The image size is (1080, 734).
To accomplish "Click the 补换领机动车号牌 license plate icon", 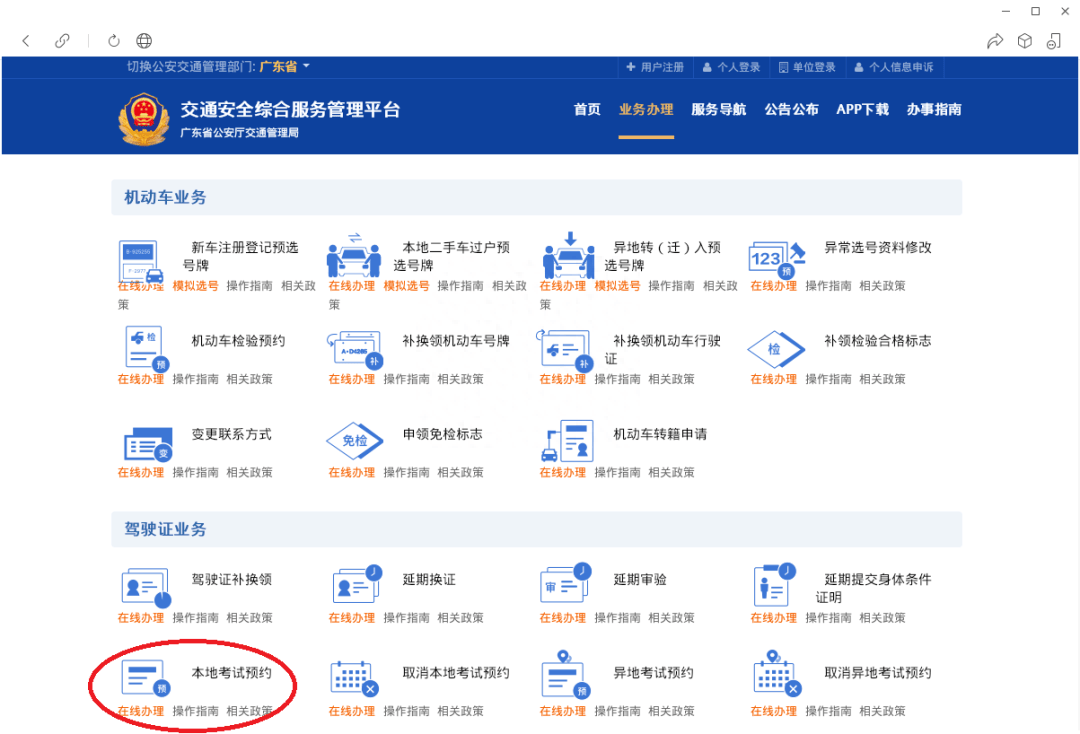I will click(353, 348).
